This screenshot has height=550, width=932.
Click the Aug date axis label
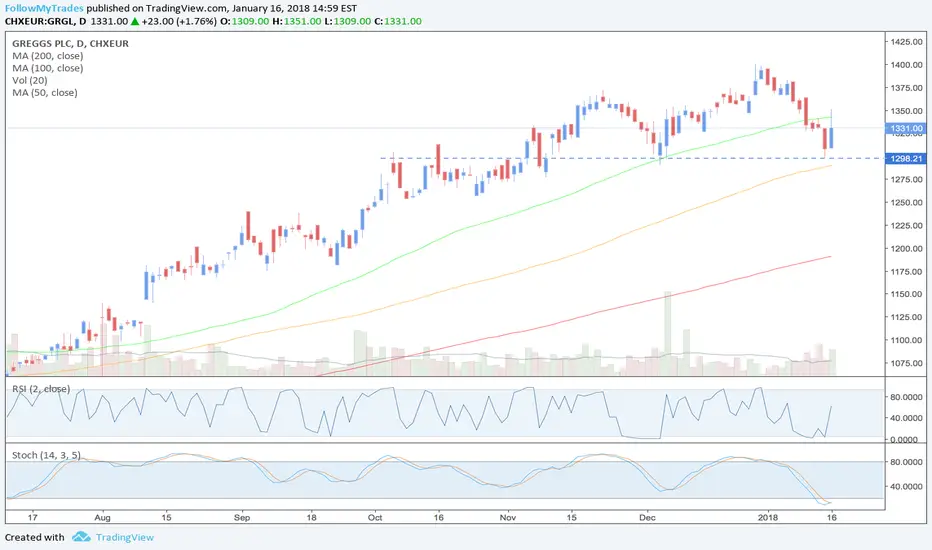click(102, 517)
